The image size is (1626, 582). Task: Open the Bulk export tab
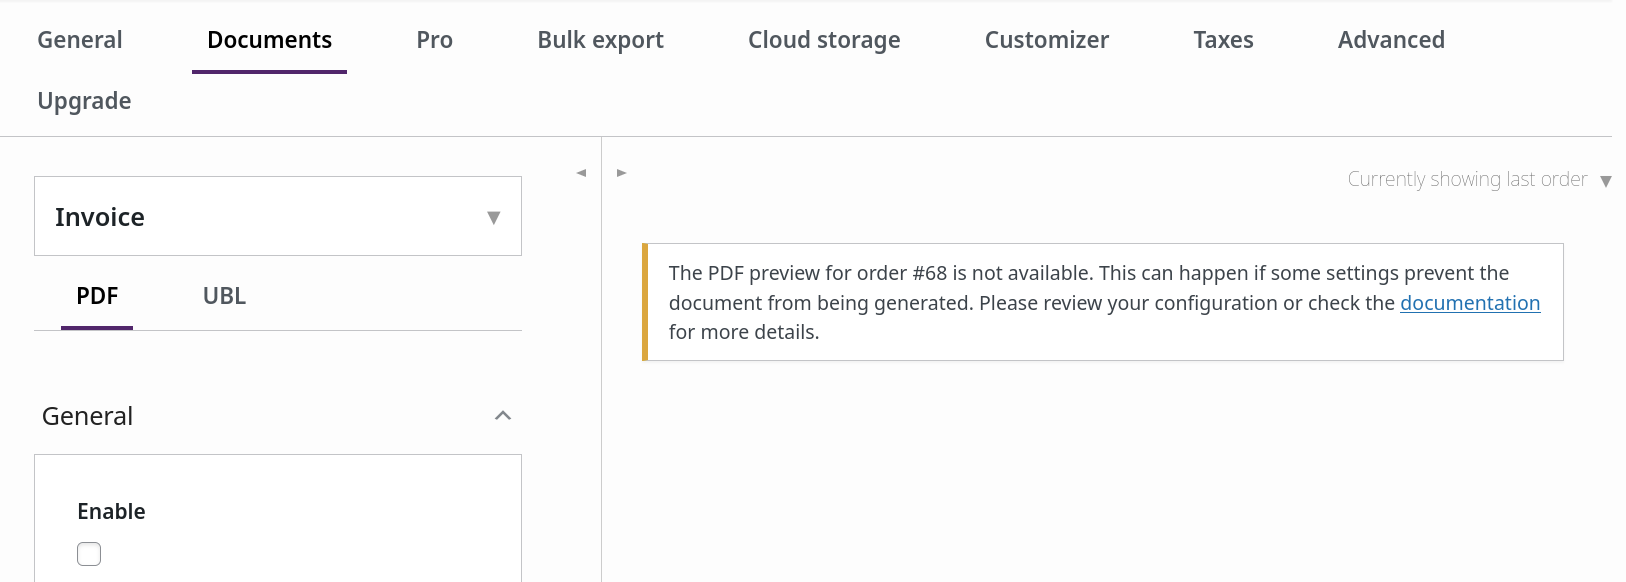[x=600, y=40]
